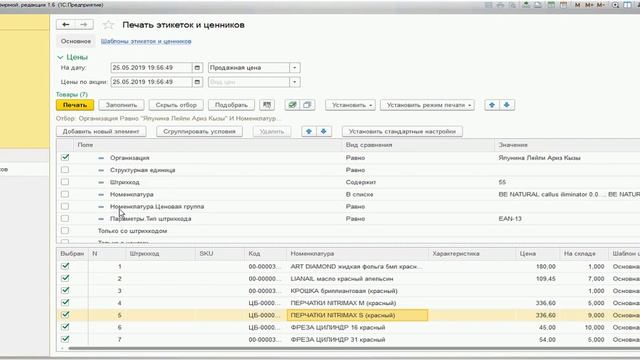This screenshot has height=360, width=640.
Task: Click the Печать button
Action: pos(75,105)
